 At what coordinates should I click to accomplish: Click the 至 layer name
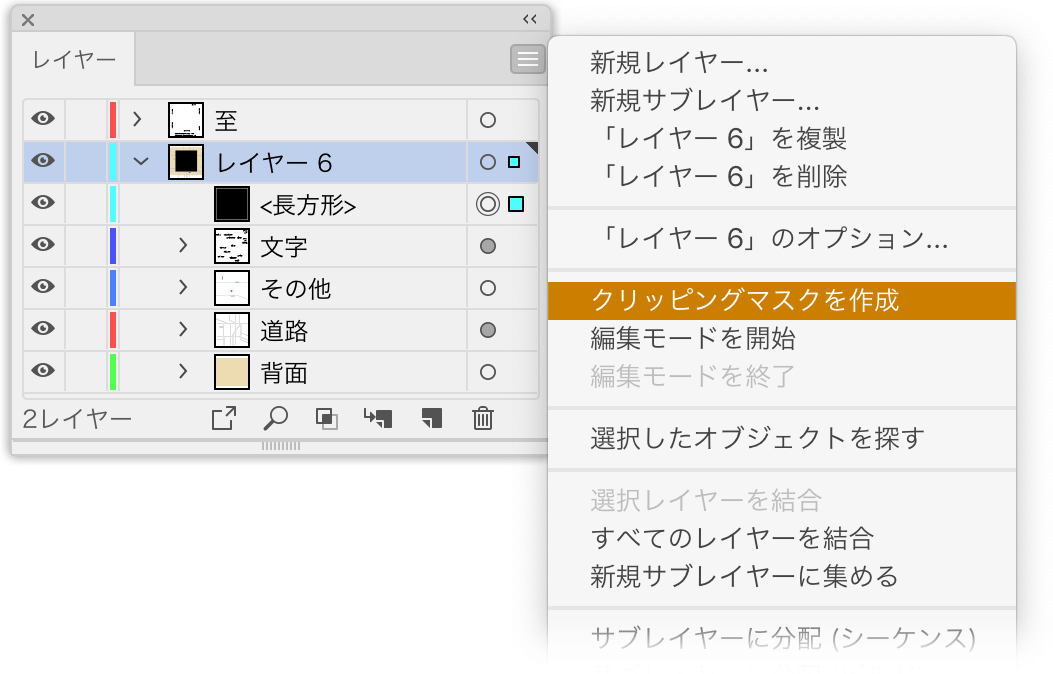tap(226, 122)
